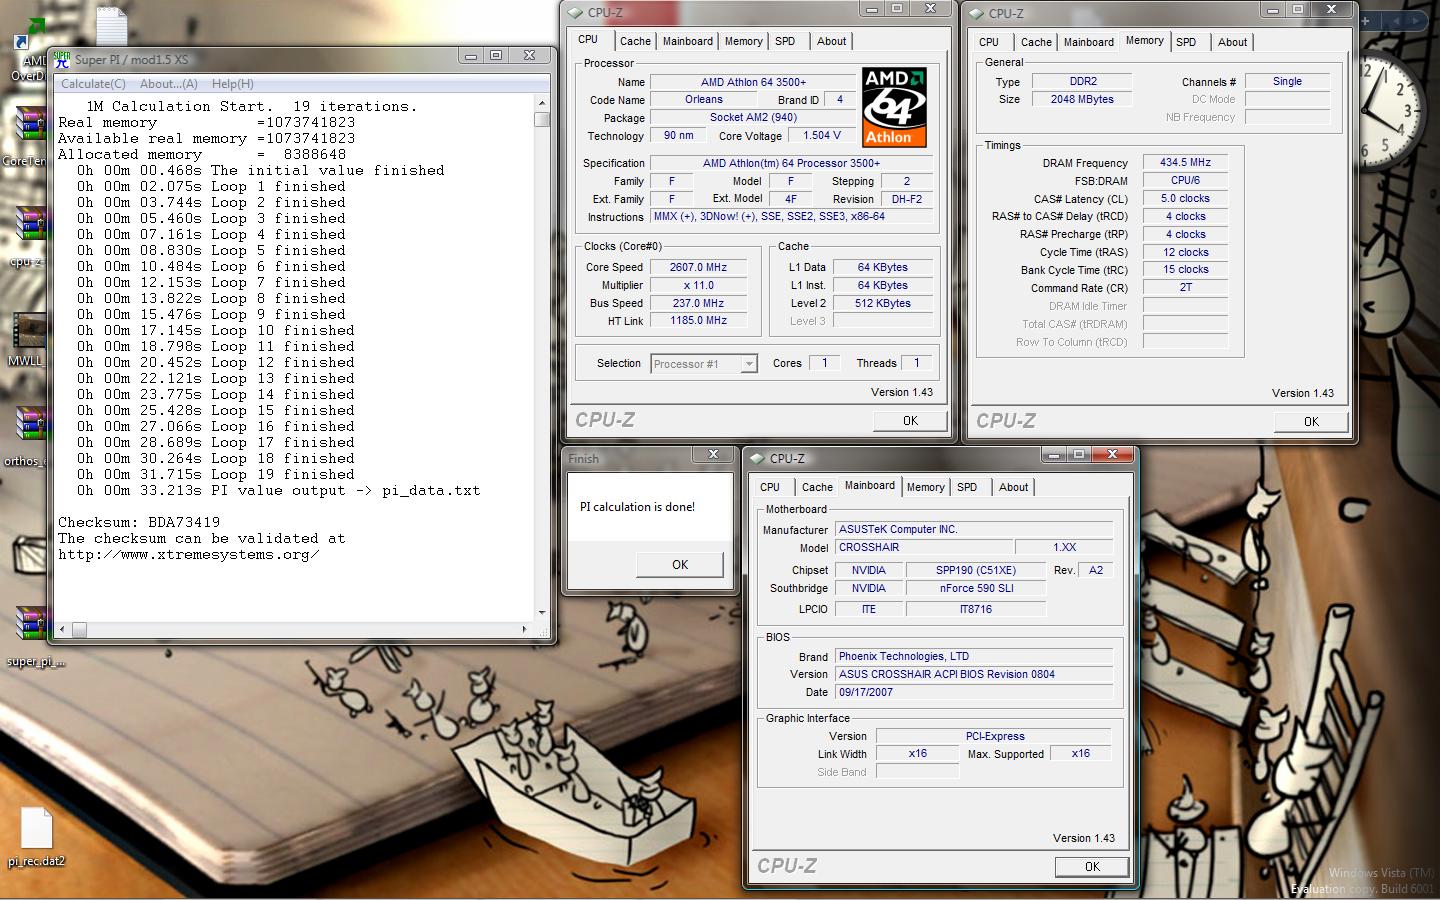Click Super PI horizontal scrollbar right arrow
1440x900 pixels.
(525, 629)
